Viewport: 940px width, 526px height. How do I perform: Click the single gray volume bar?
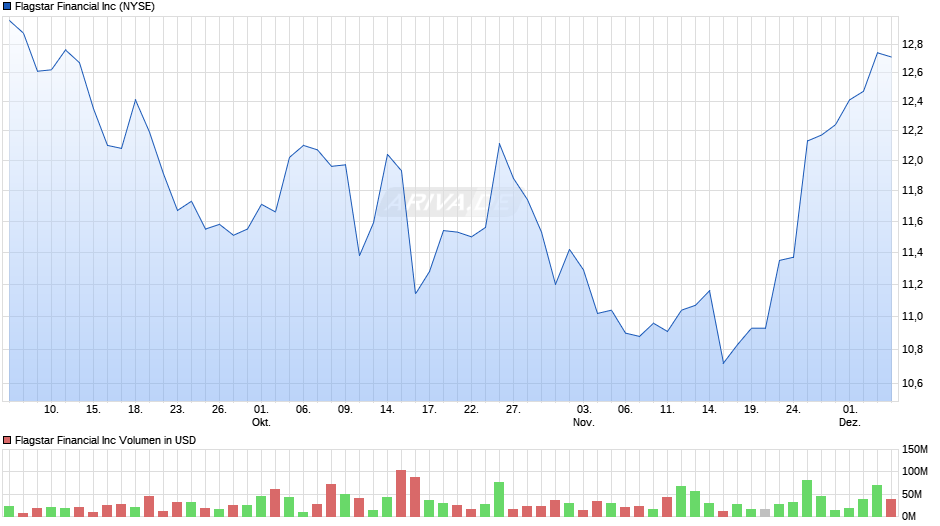765,513
